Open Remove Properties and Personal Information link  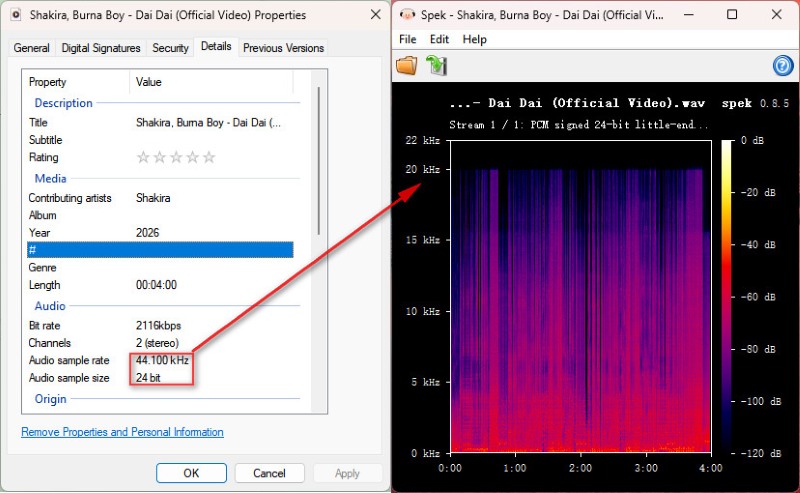click(122, 432)
